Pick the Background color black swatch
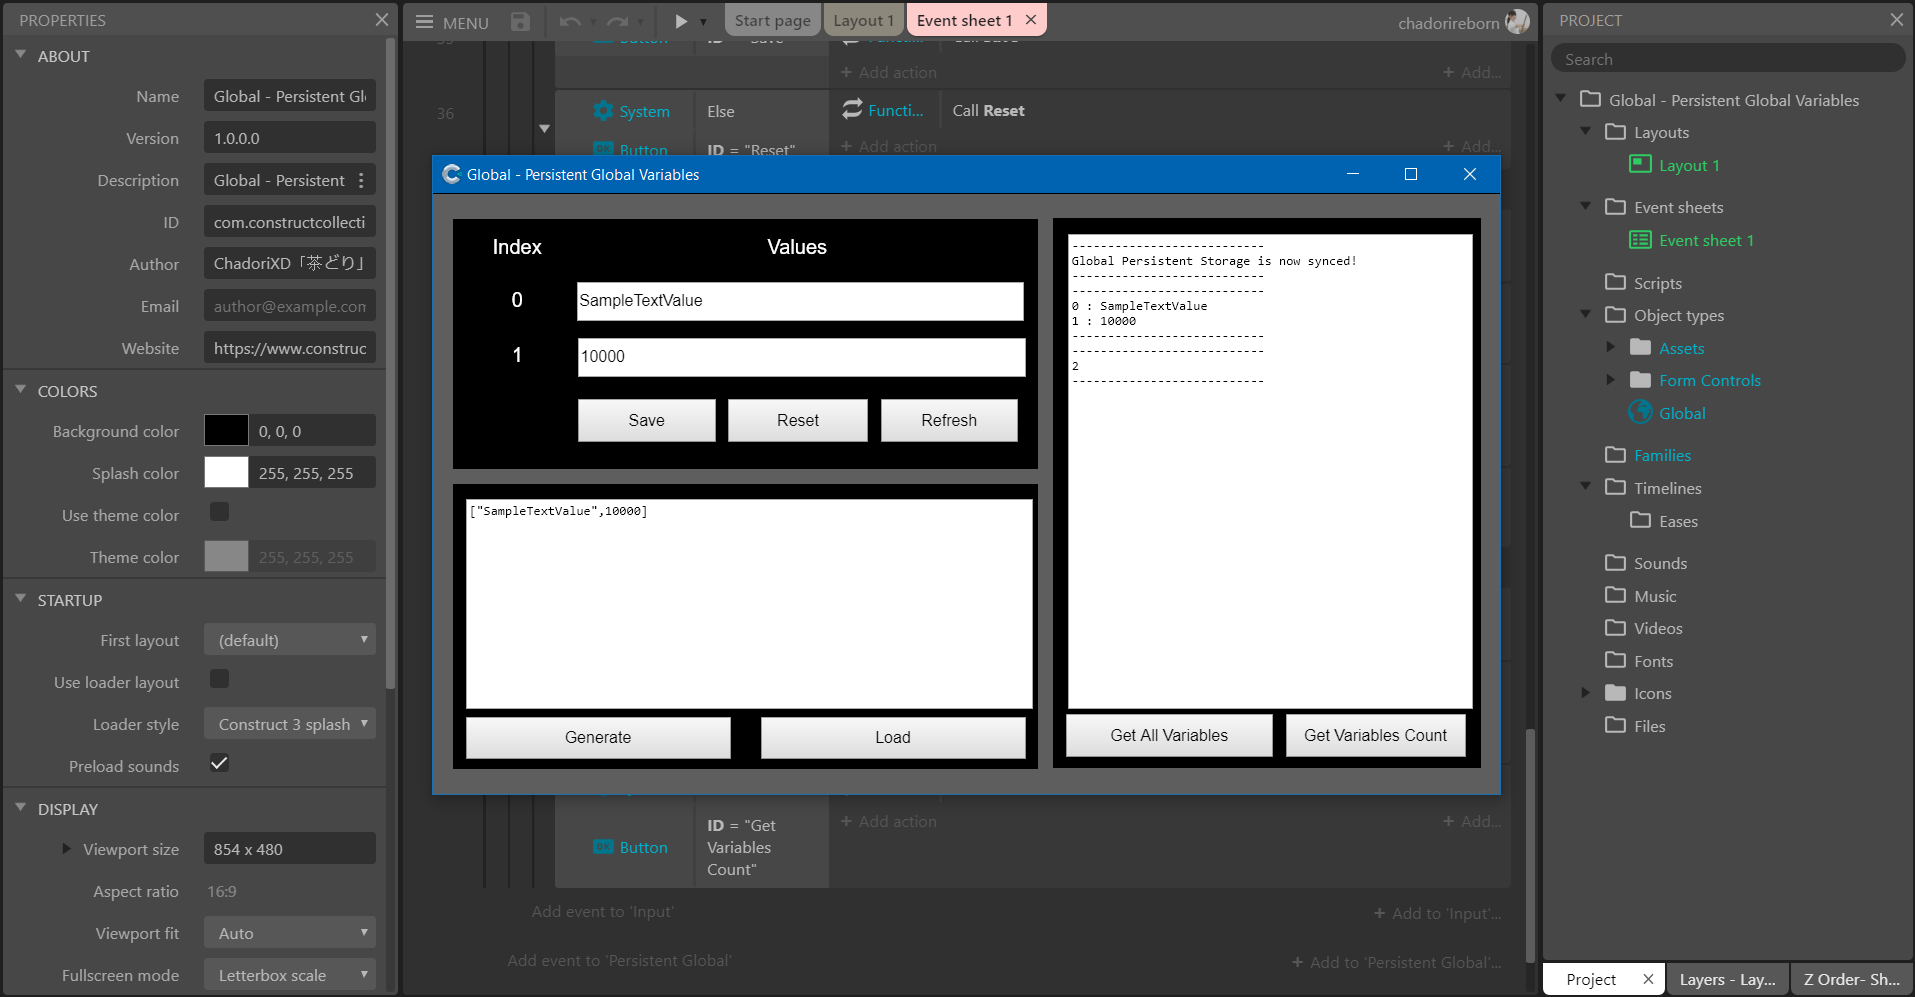Viewport: 1915px width, 997px height. (x=226, y=430)
